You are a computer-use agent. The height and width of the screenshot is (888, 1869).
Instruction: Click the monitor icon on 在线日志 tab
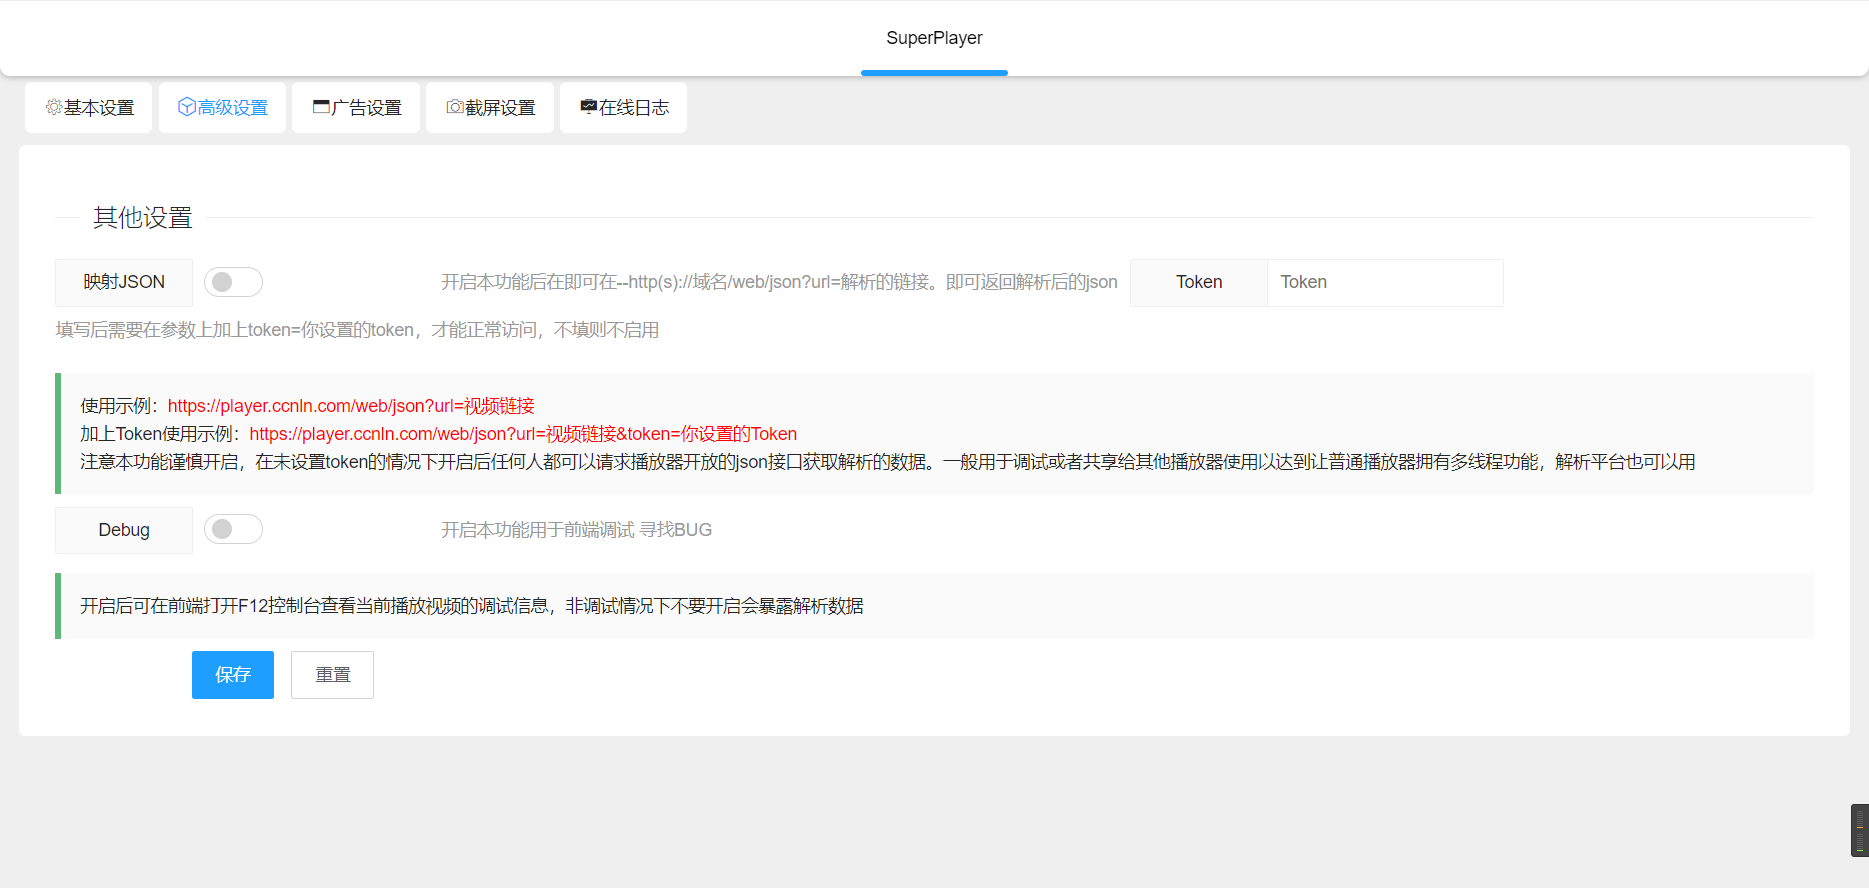click(588, 107)
